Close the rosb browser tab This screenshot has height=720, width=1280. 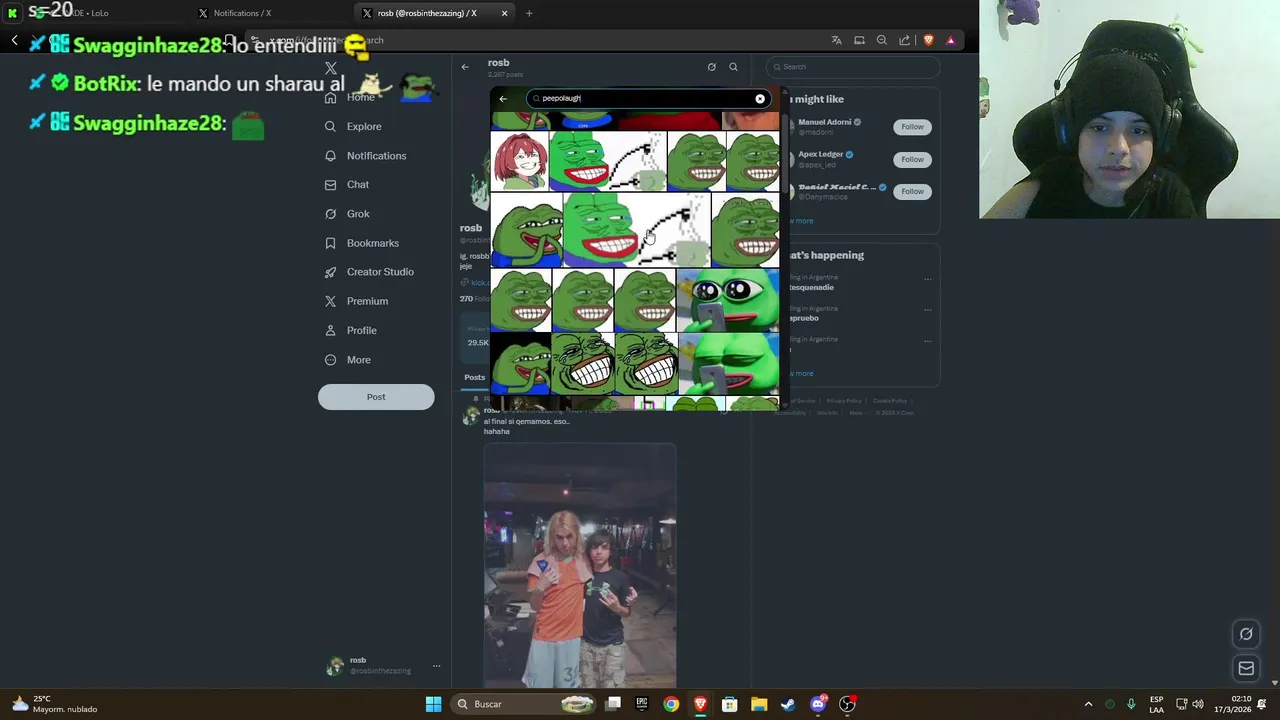point(505,13)
